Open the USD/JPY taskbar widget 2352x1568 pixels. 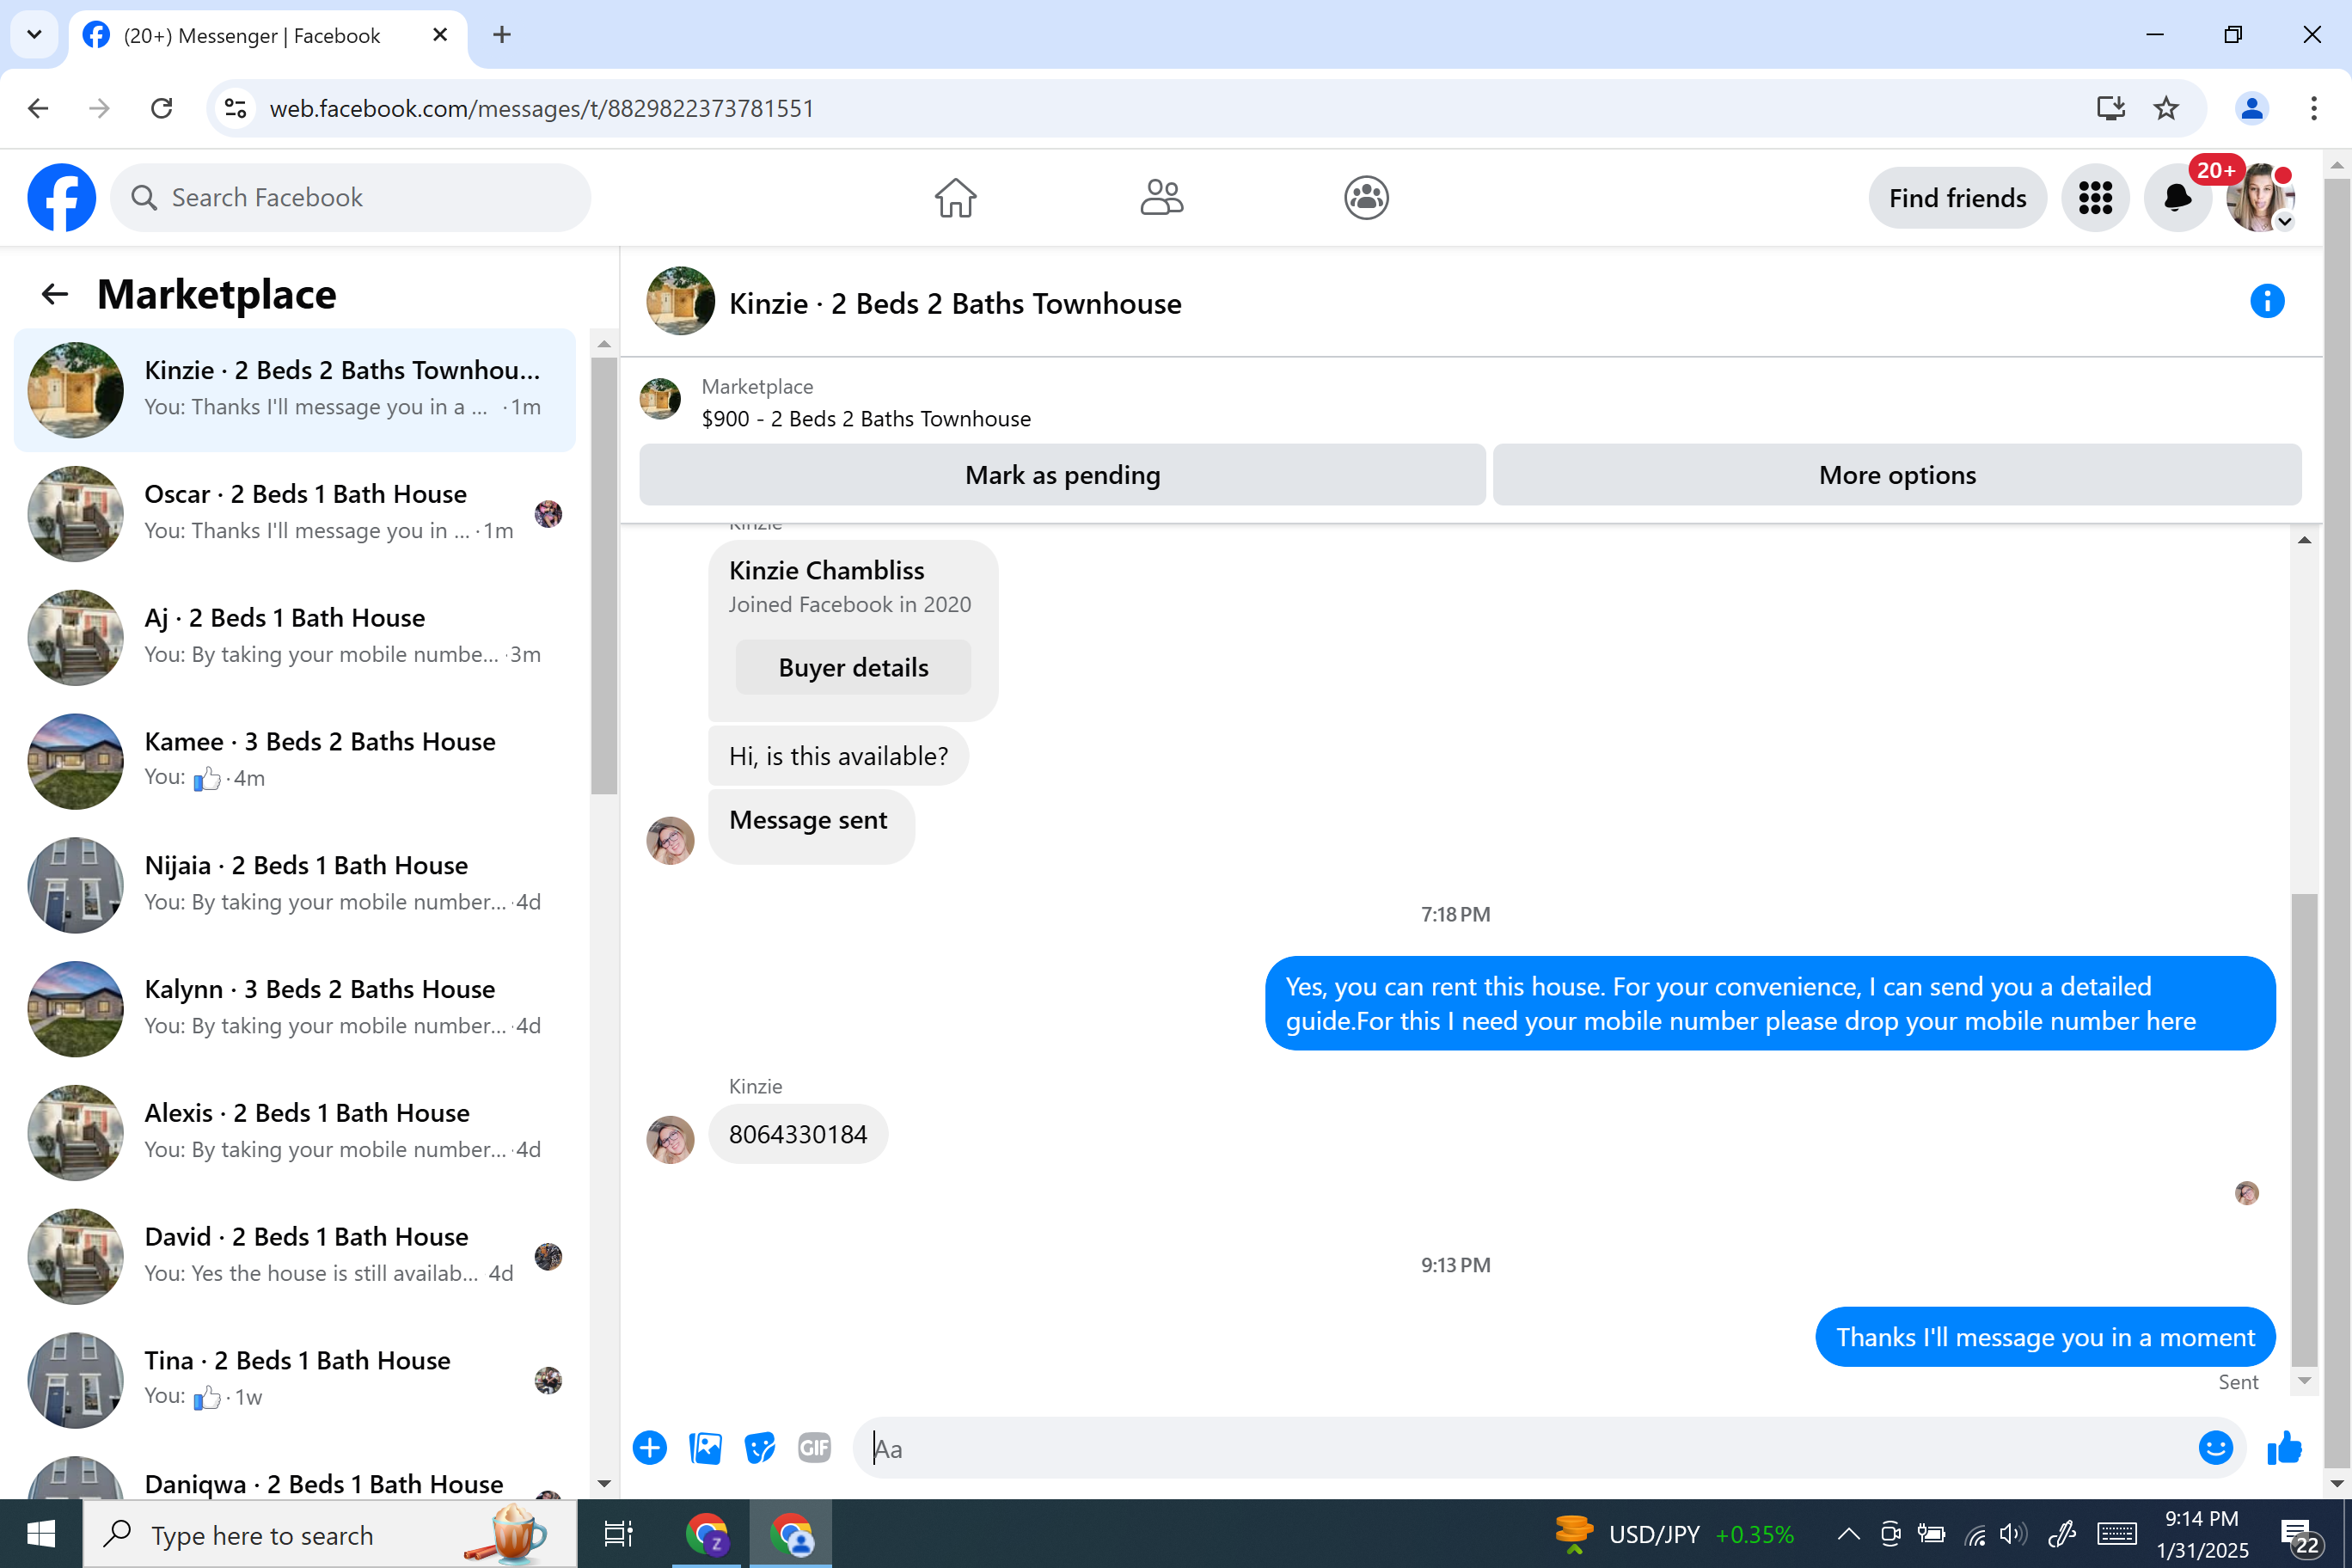click(1674, 1534)
